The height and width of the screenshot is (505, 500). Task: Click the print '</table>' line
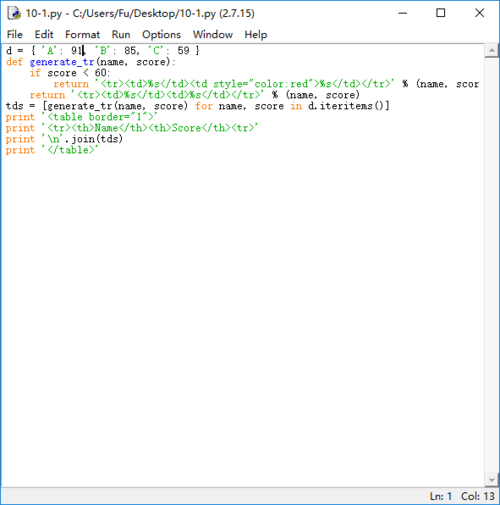52,150
